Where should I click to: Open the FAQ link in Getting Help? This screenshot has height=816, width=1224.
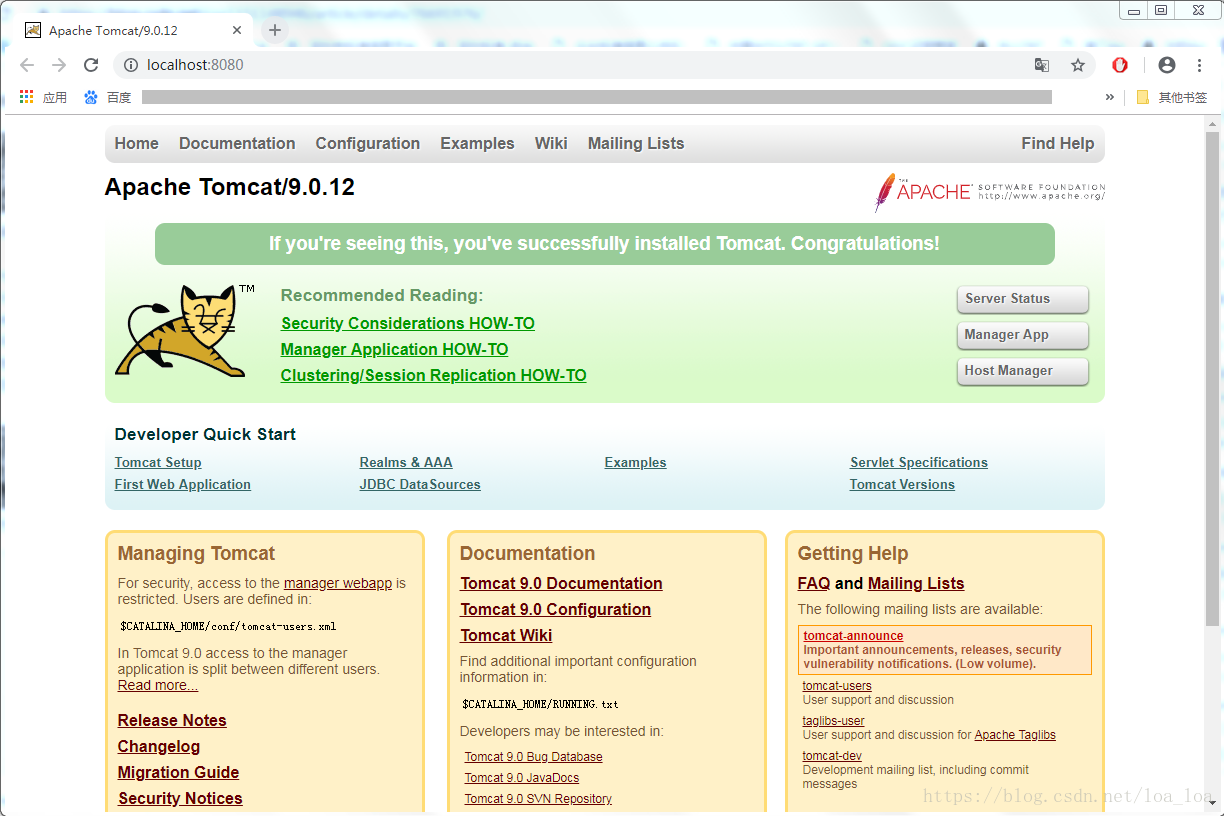(x=814, y=583)
